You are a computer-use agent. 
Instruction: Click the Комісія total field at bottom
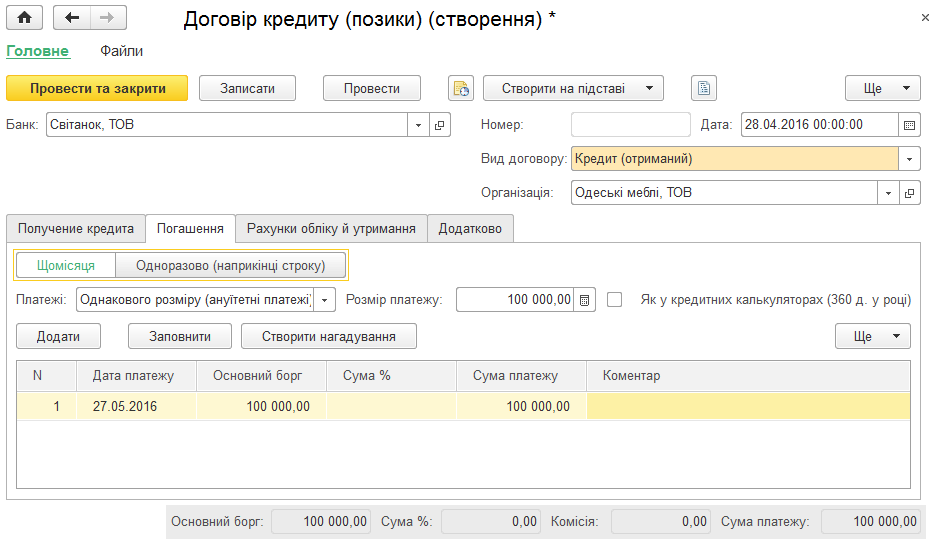tap(660, 522)
